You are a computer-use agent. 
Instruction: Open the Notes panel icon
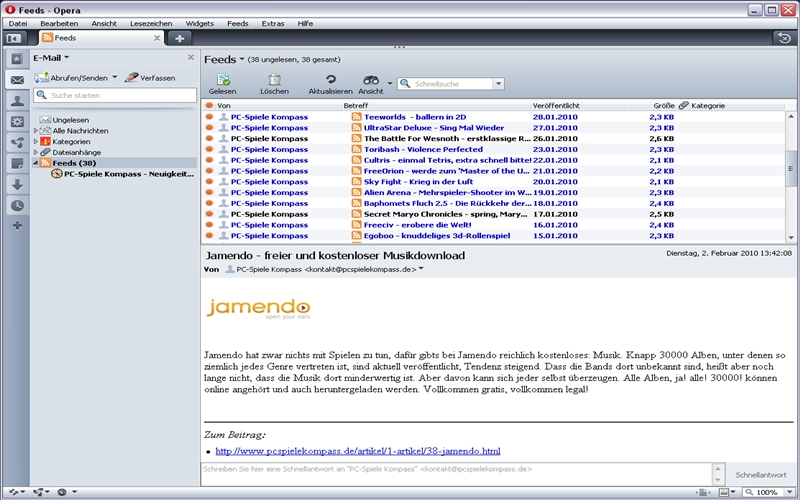tap(17, 164)
